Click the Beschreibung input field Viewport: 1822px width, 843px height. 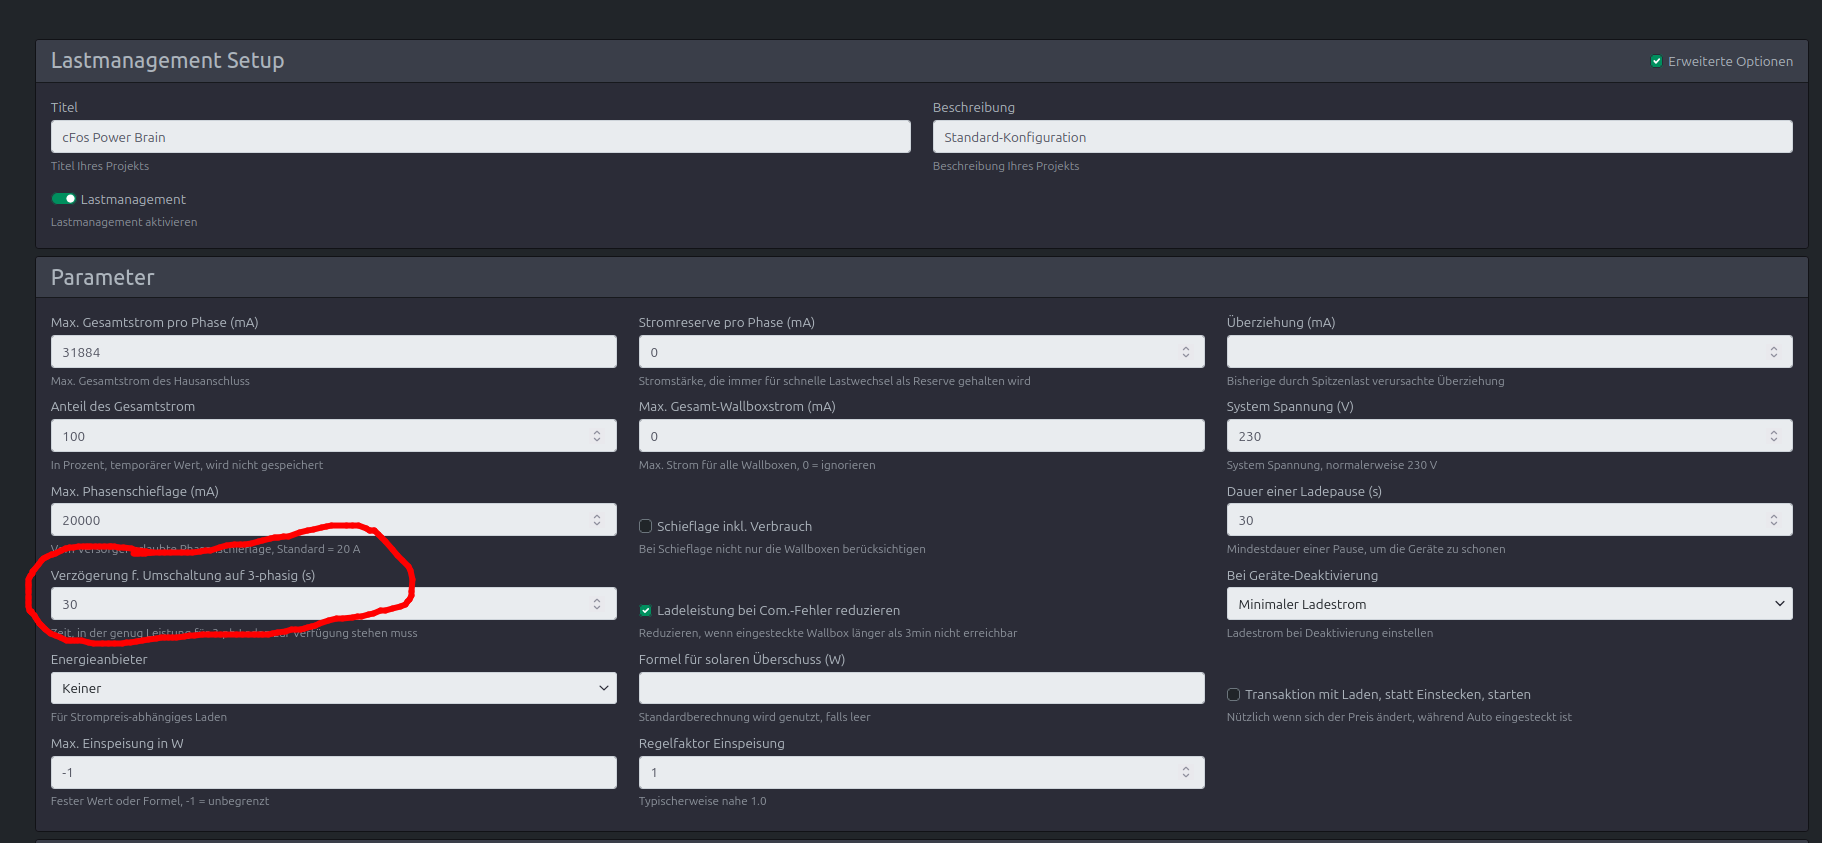click(x=1362, y=137)
